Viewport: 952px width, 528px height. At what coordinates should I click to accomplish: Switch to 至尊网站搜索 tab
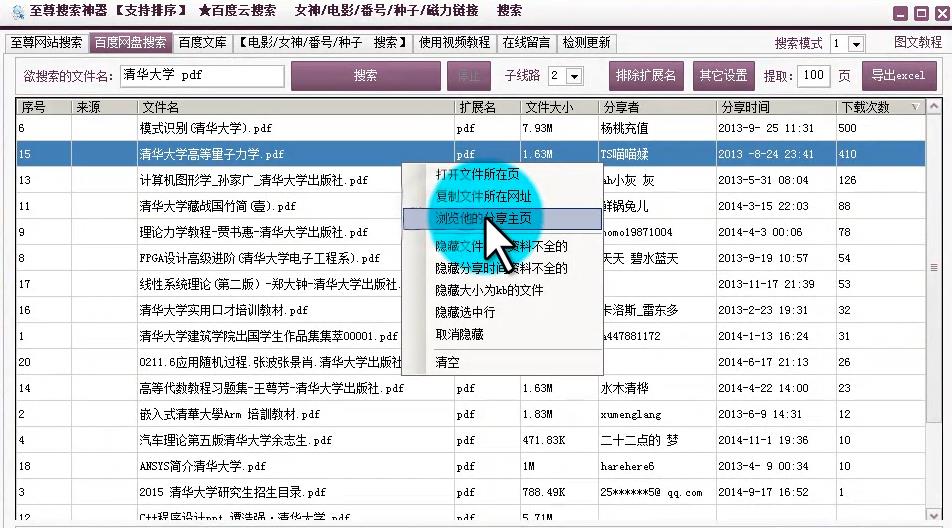(46, 42)
